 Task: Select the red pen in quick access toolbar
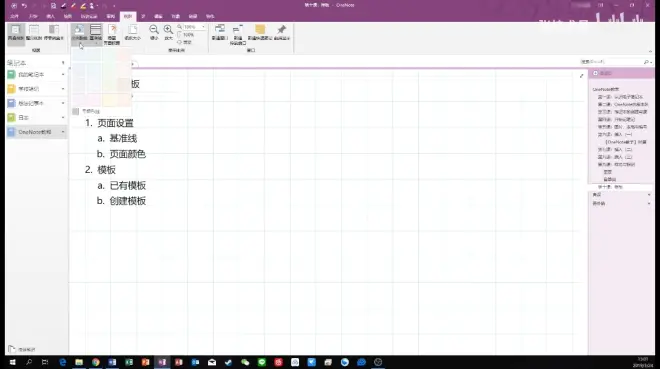pyautogui.click(x=73, y=5)
